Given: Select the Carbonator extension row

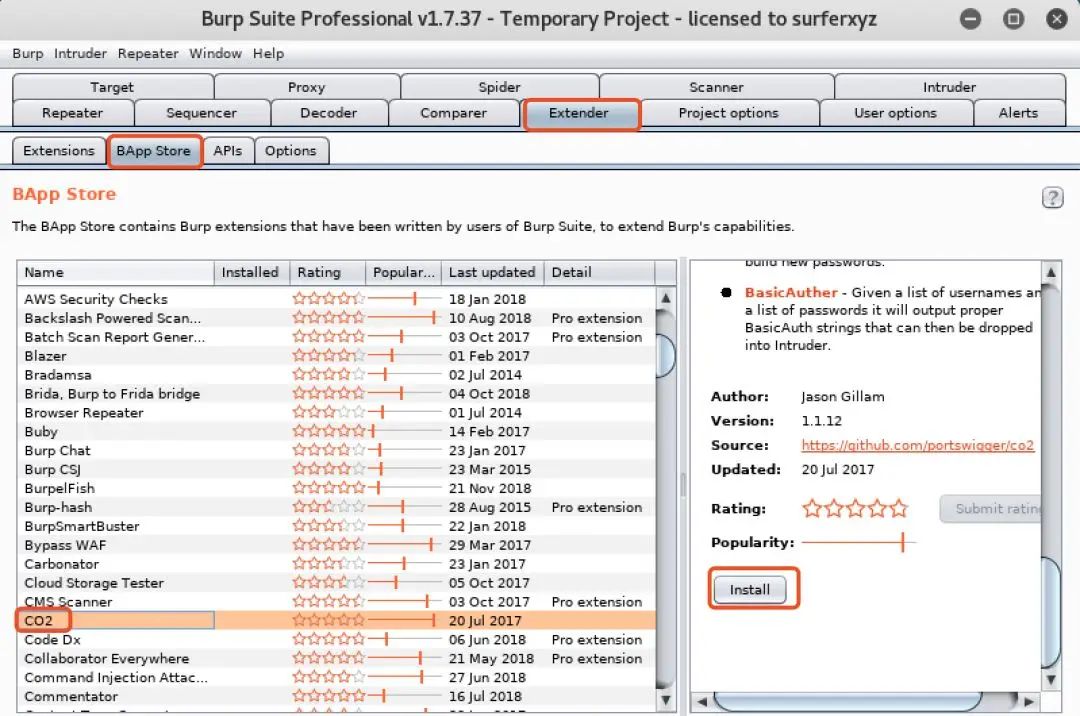Looking at the screenshot, I should tap(336, 564).
